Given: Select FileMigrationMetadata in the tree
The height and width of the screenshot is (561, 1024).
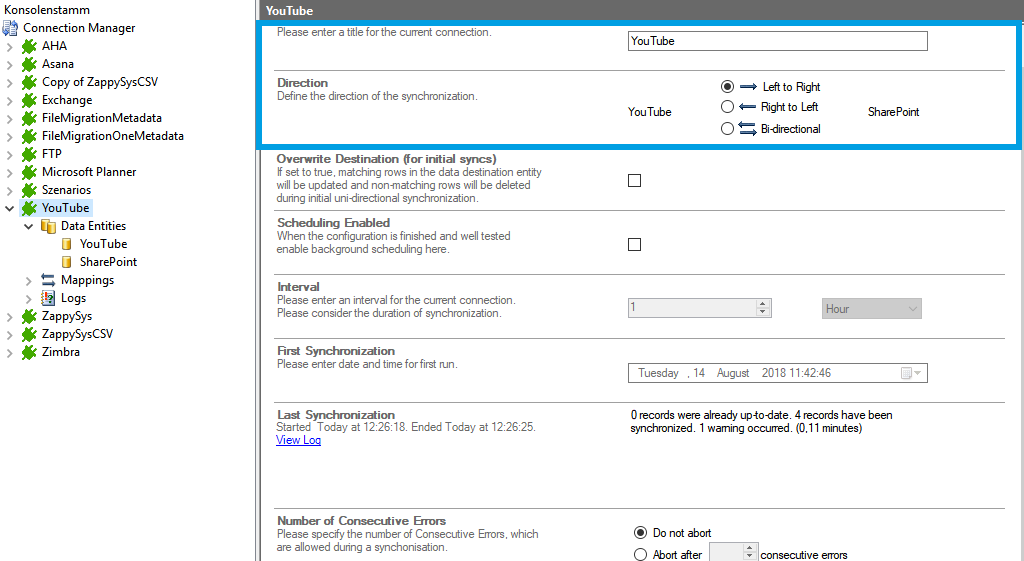Looking at the screenshot, I should [x=101, y=118].
